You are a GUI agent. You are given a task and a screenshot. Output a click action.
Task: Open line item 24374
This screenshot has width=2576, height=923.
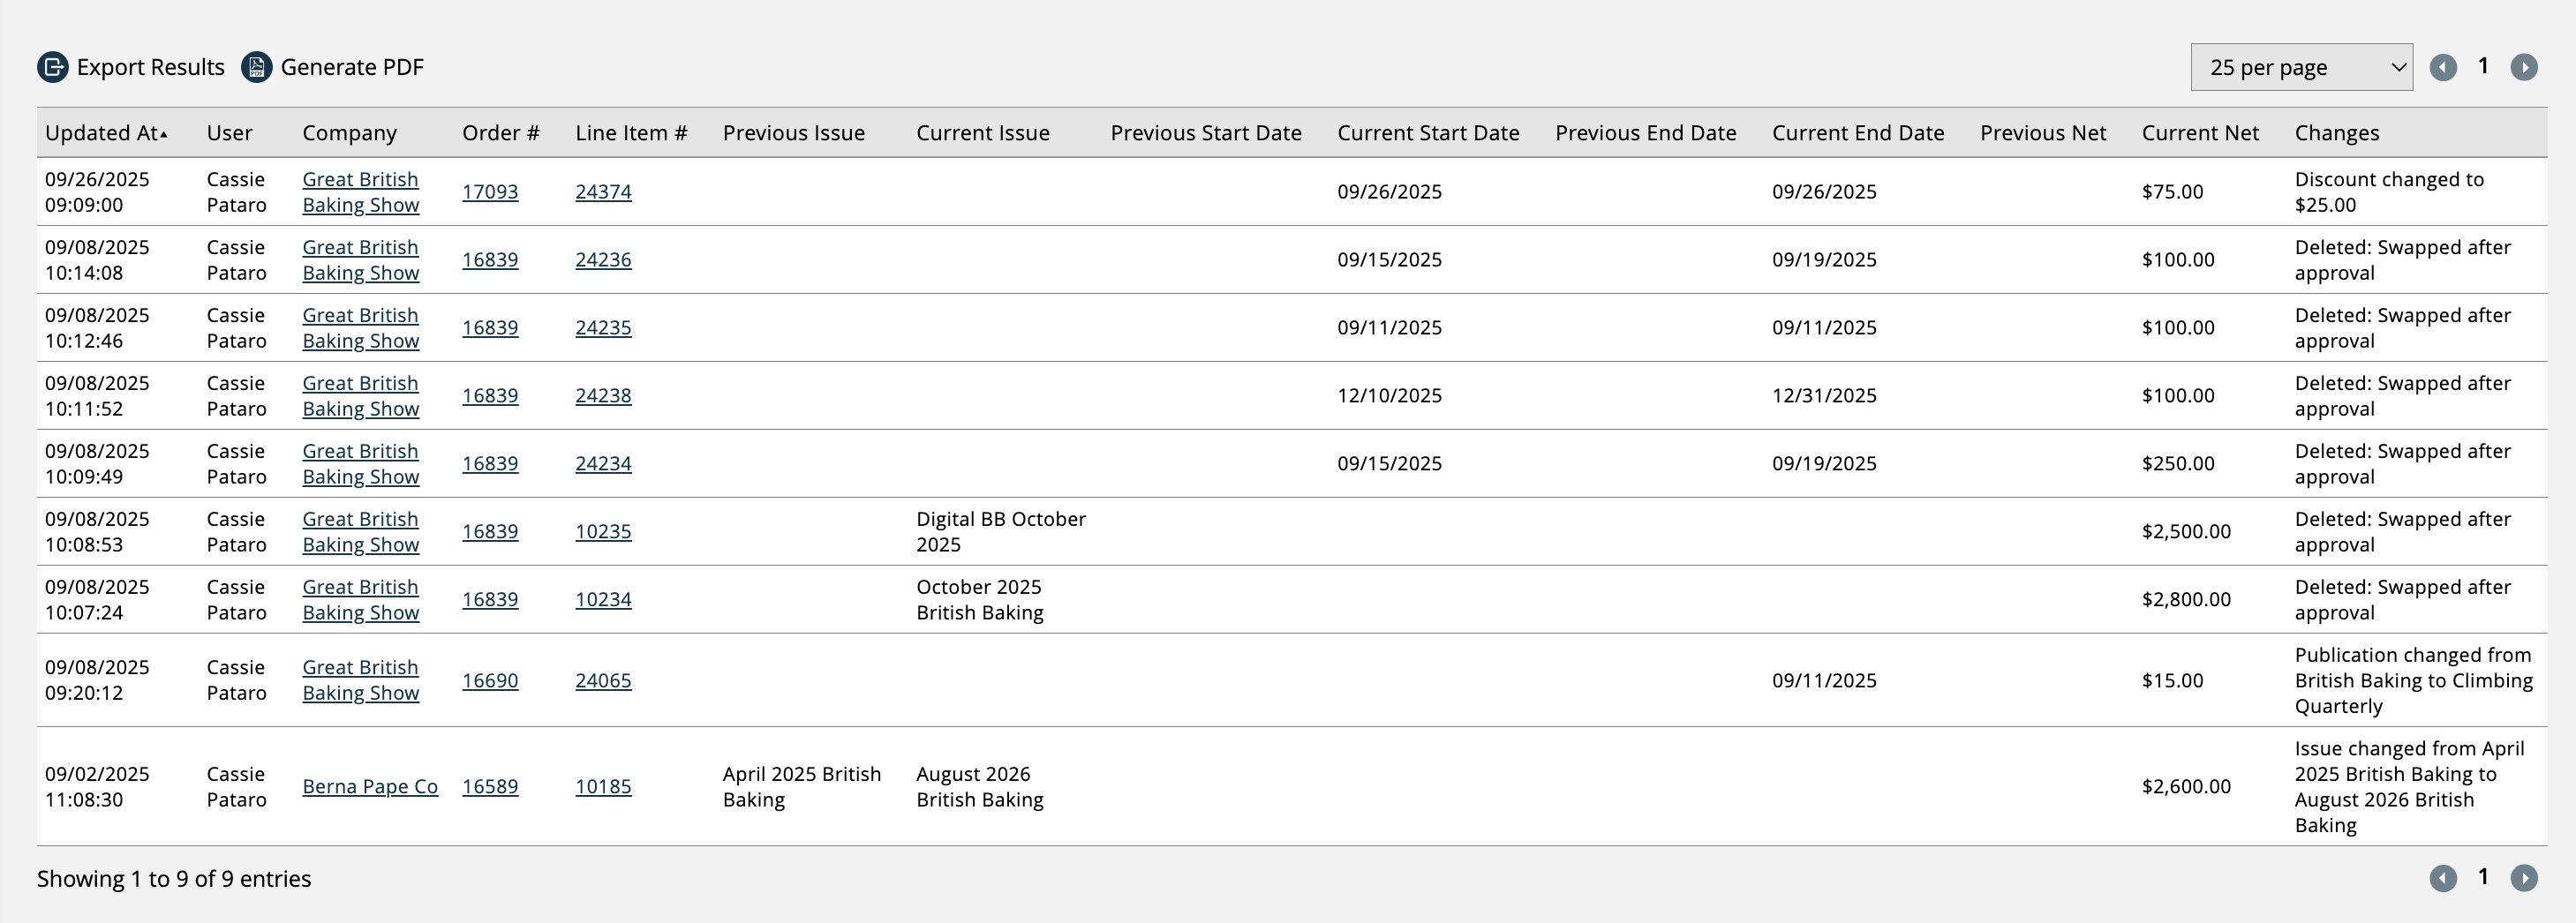[x=603, y=192]
